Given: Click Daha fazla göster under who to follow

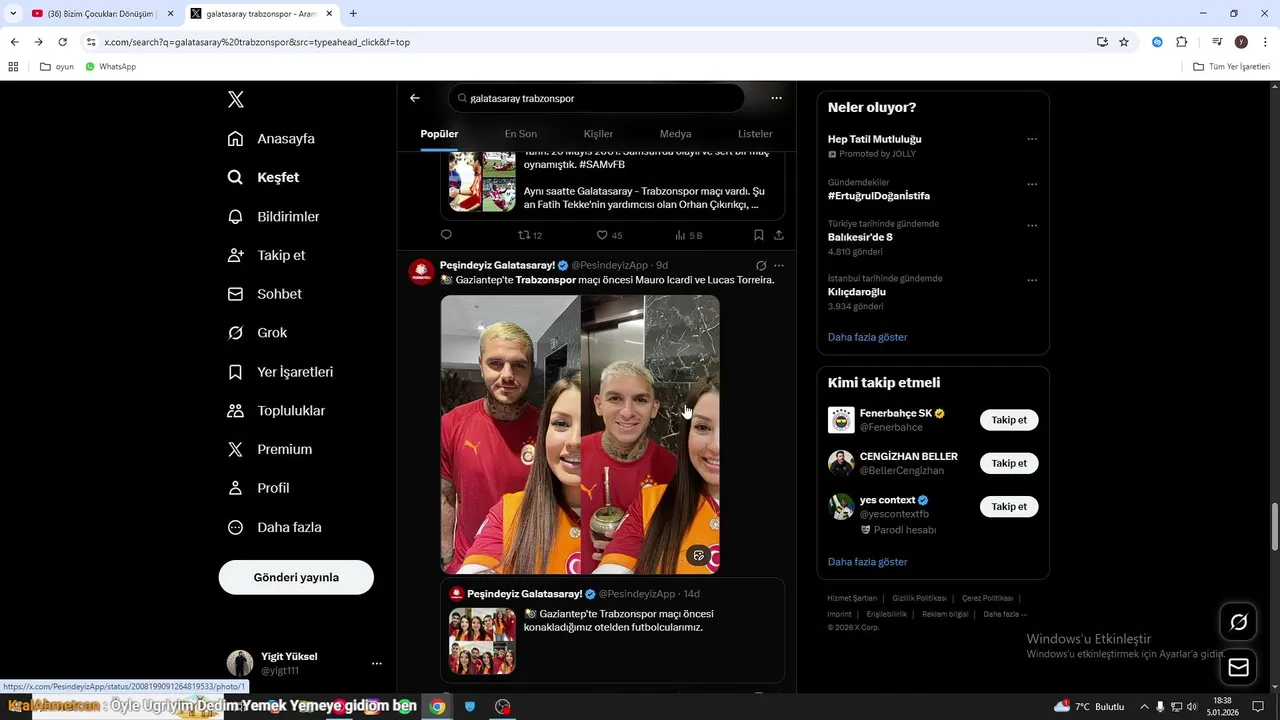Looking at the screenshot, I should coord(867,562).
